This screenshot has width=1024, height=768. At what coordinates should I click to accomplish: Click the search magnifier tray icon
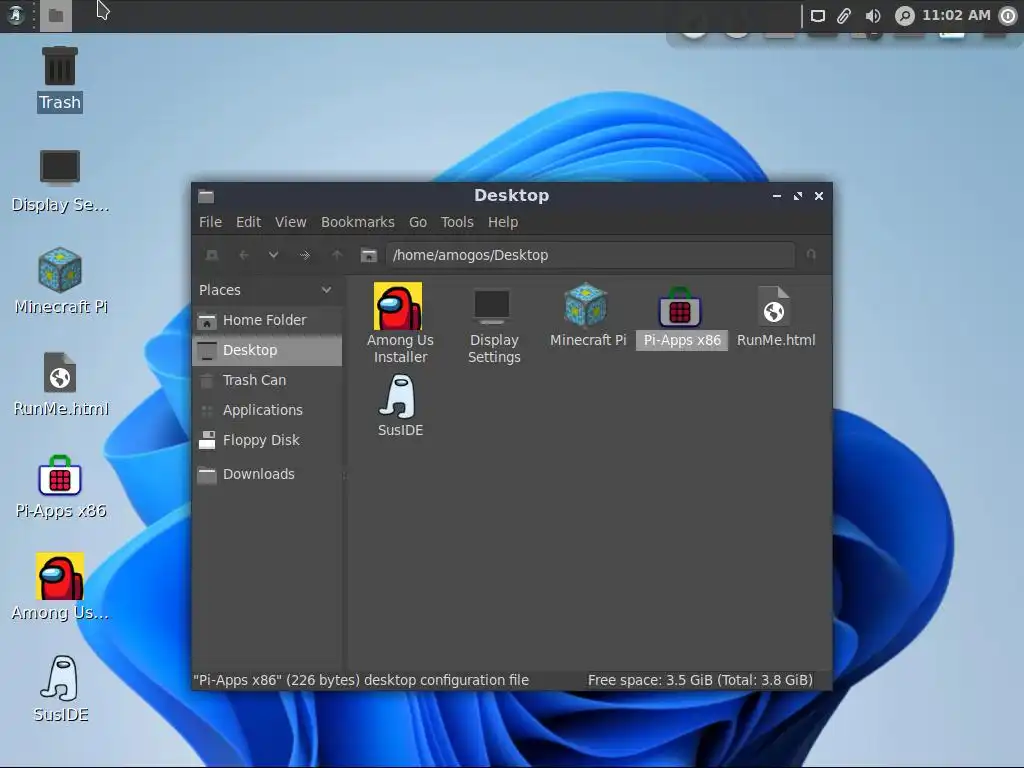904,16
